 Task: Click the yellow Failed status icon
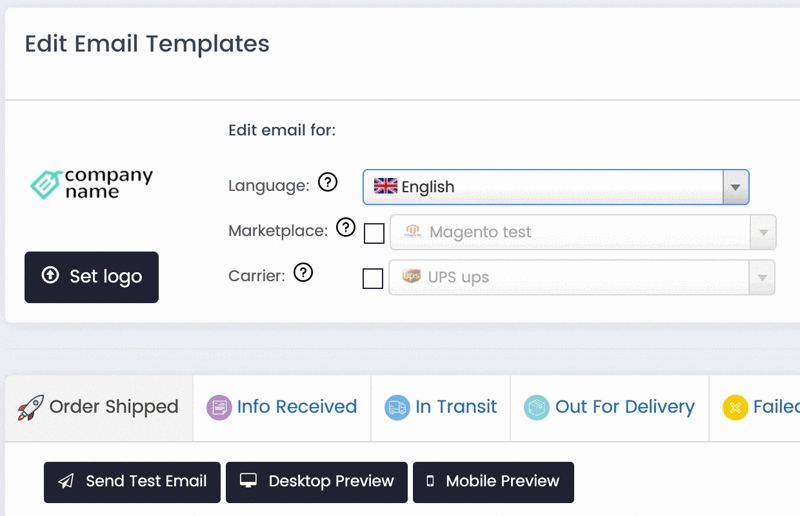[735, 407]
